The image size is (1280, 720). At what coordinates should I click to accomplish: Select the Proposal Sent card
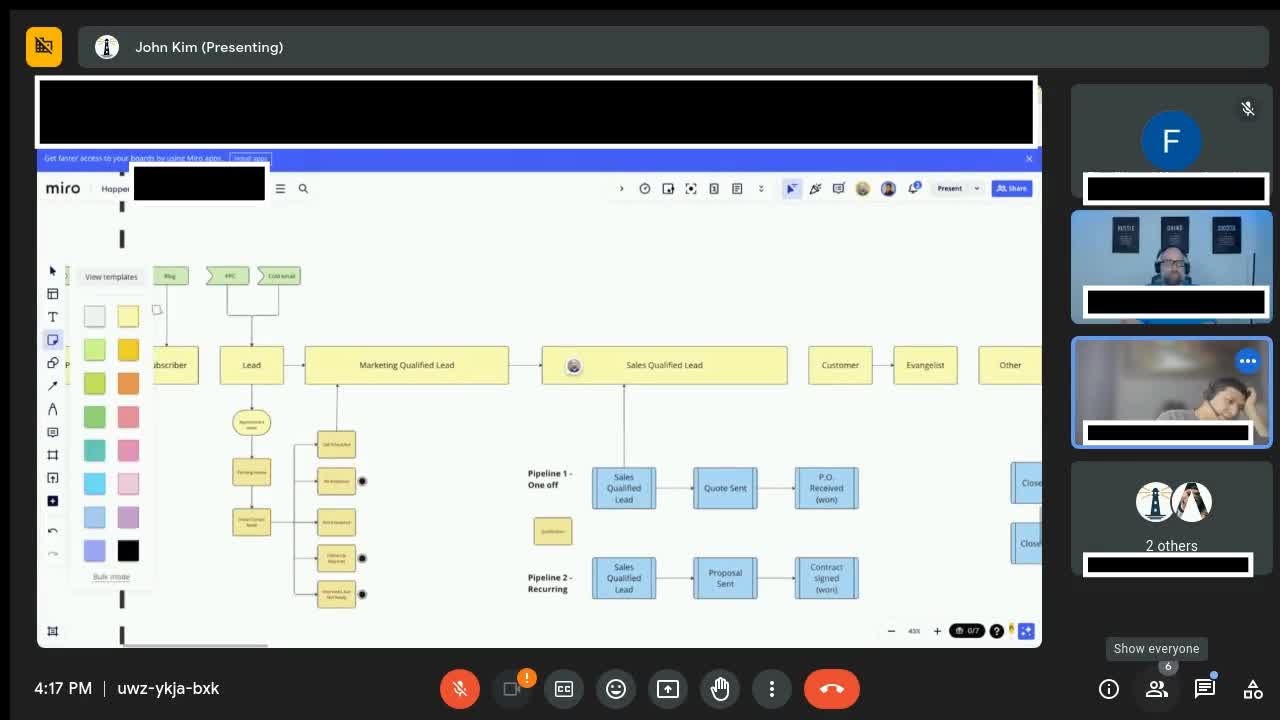(725, 578)
